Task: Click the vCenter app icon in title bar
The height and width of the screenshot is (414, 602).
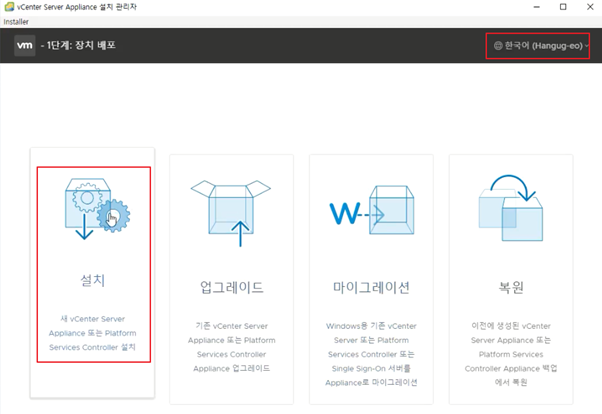Action: (x=9, y=7)
